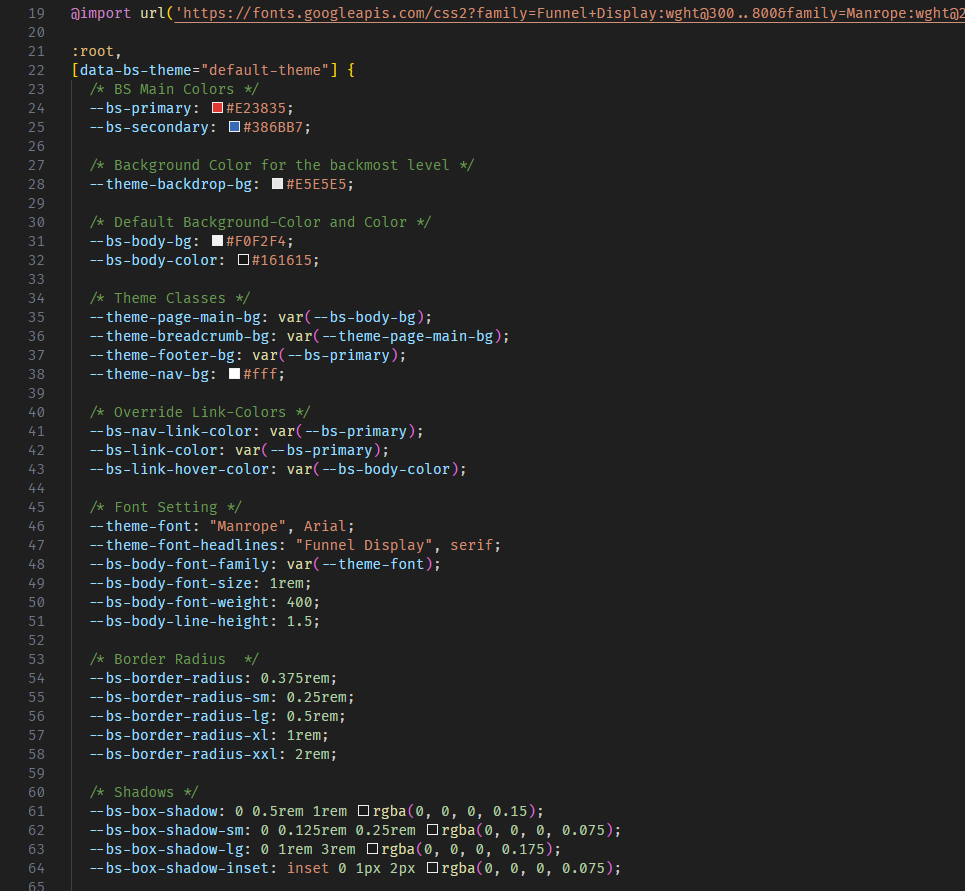Open the white #fff nav background swatch
This screenshot has width=965, height=891.
[234, 374]
